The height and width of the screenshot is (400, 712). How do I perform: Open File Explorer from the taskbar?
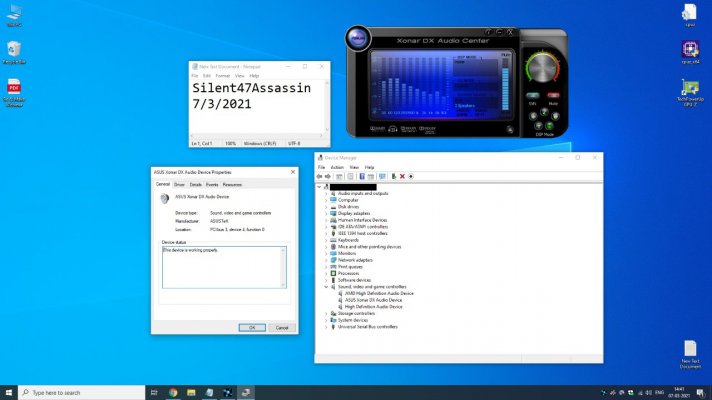[191, 392]
